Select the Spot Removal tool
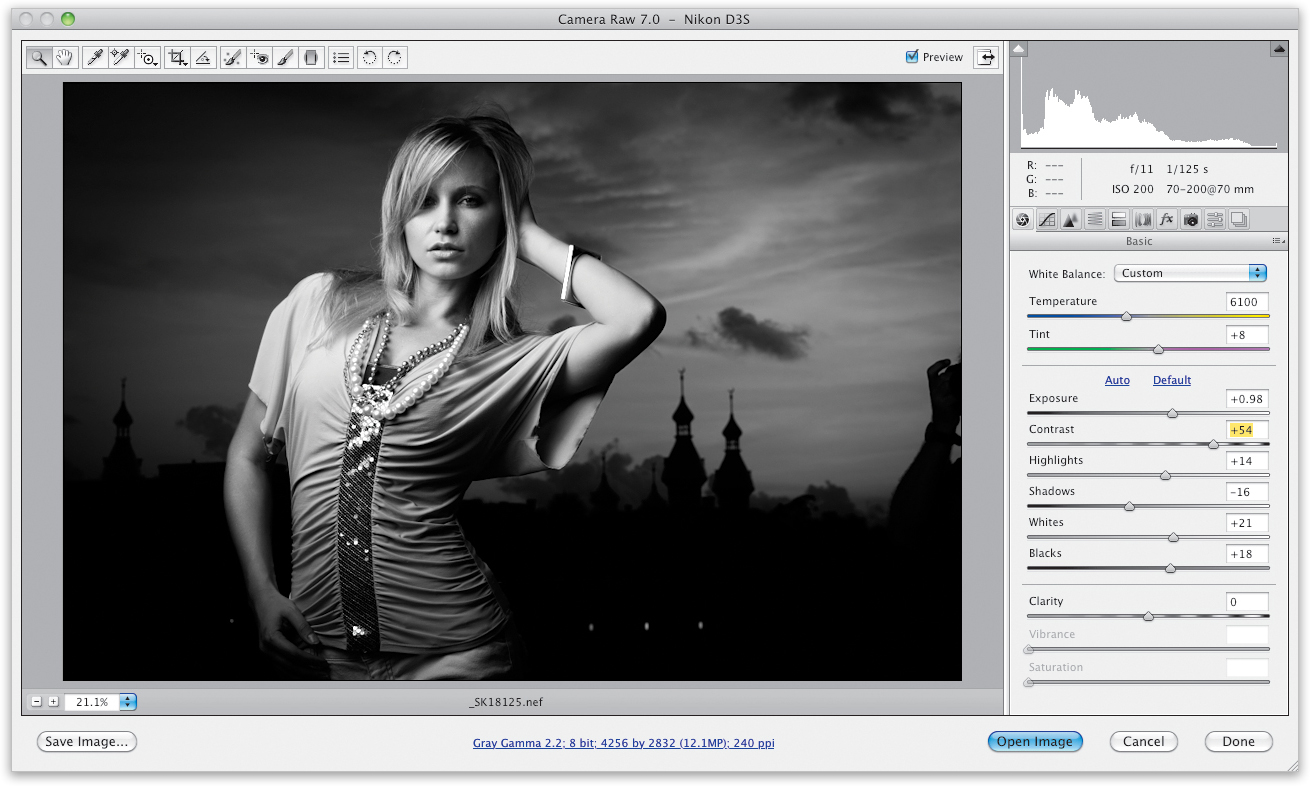 232,58
